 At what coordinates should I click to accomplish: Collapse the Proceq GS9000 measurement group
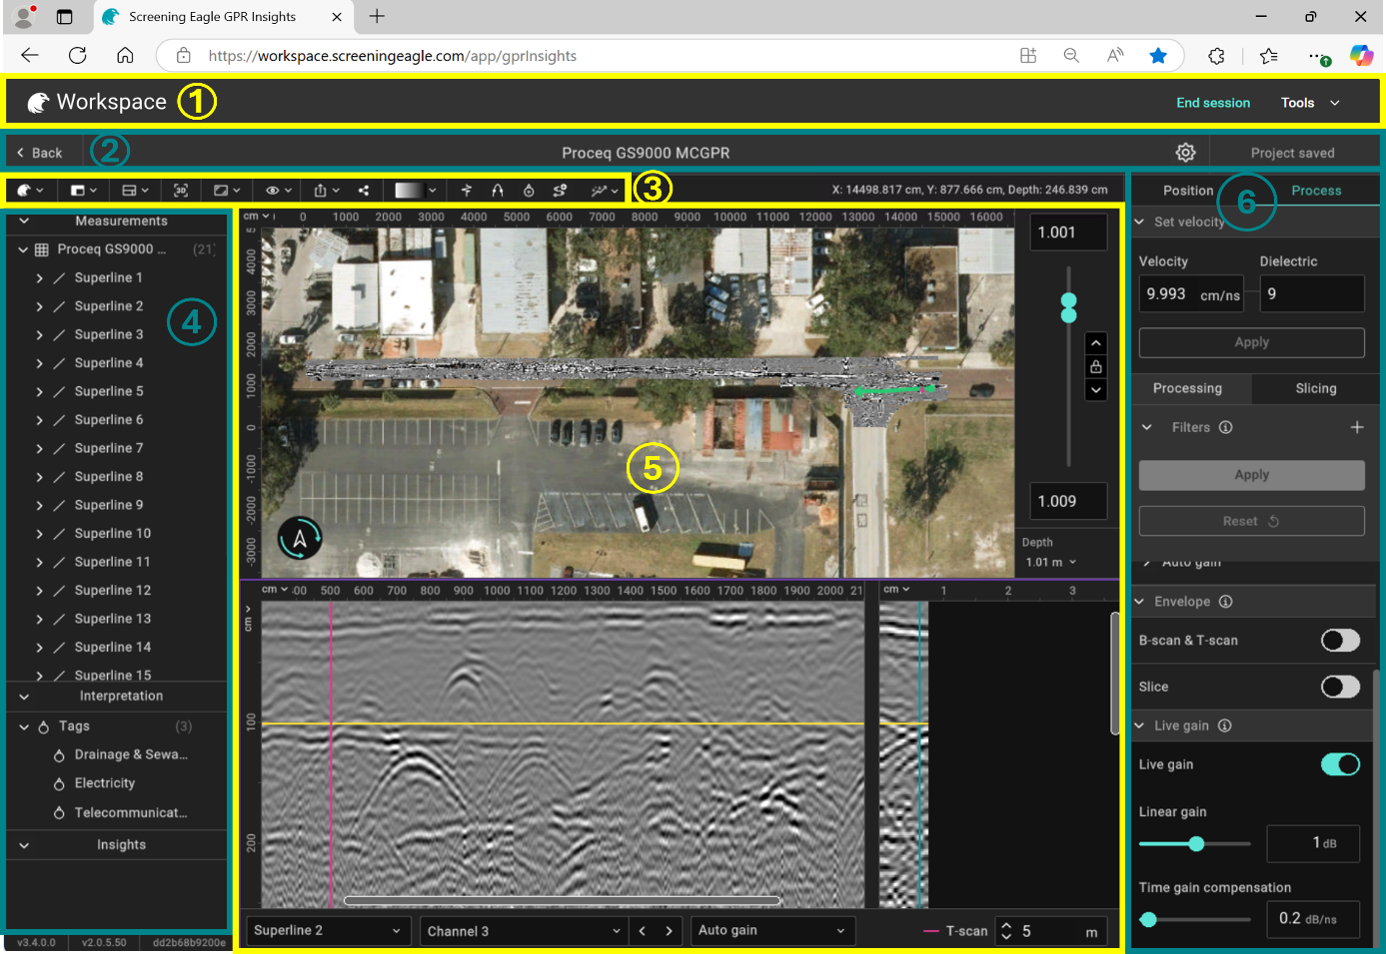pos(23,249)
